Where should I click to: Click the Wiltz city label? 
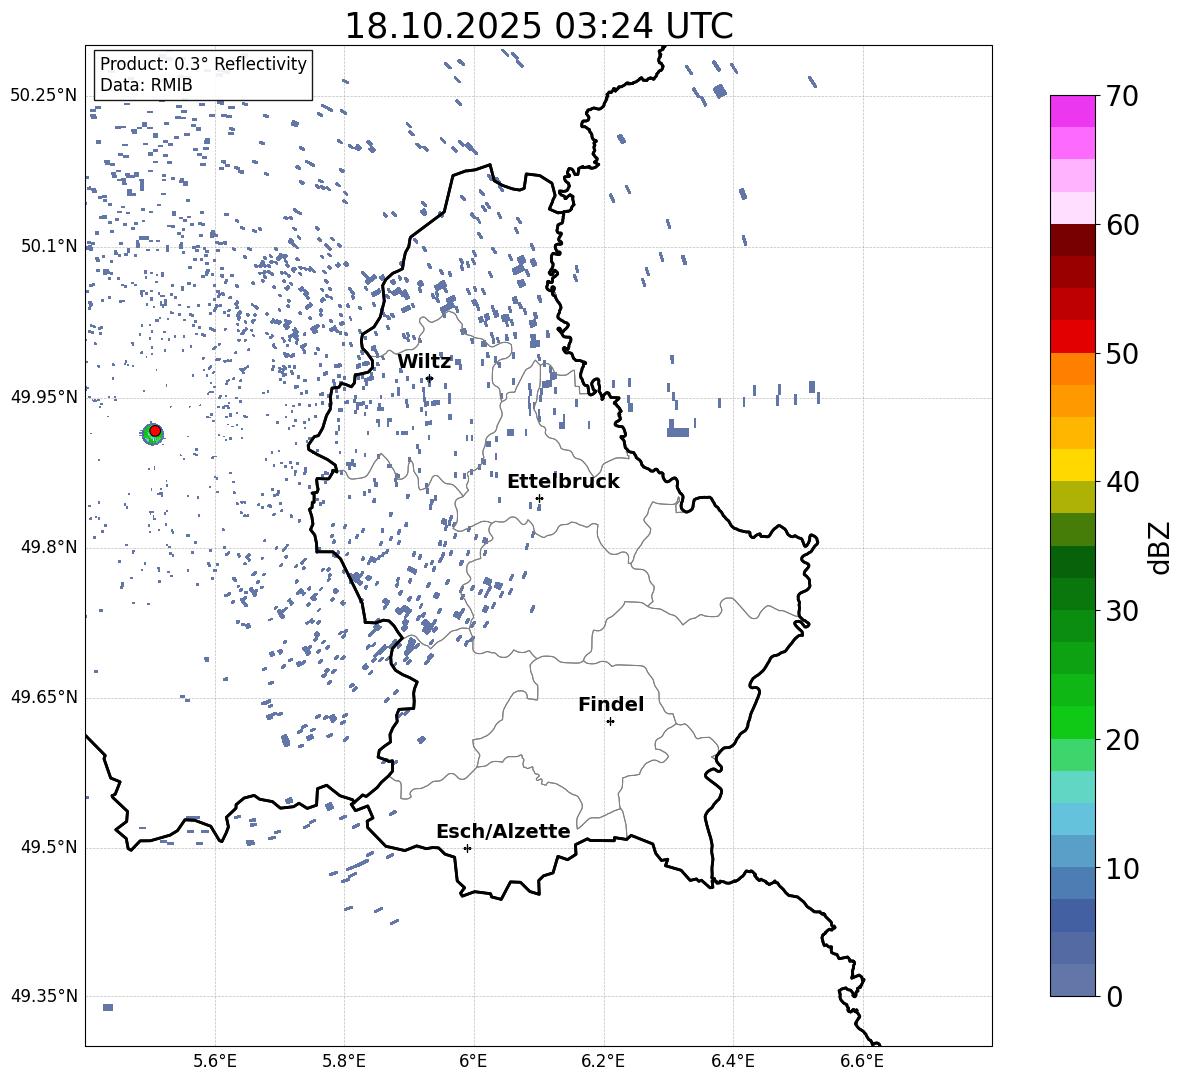pyautogui.click(x=424, y=362)
